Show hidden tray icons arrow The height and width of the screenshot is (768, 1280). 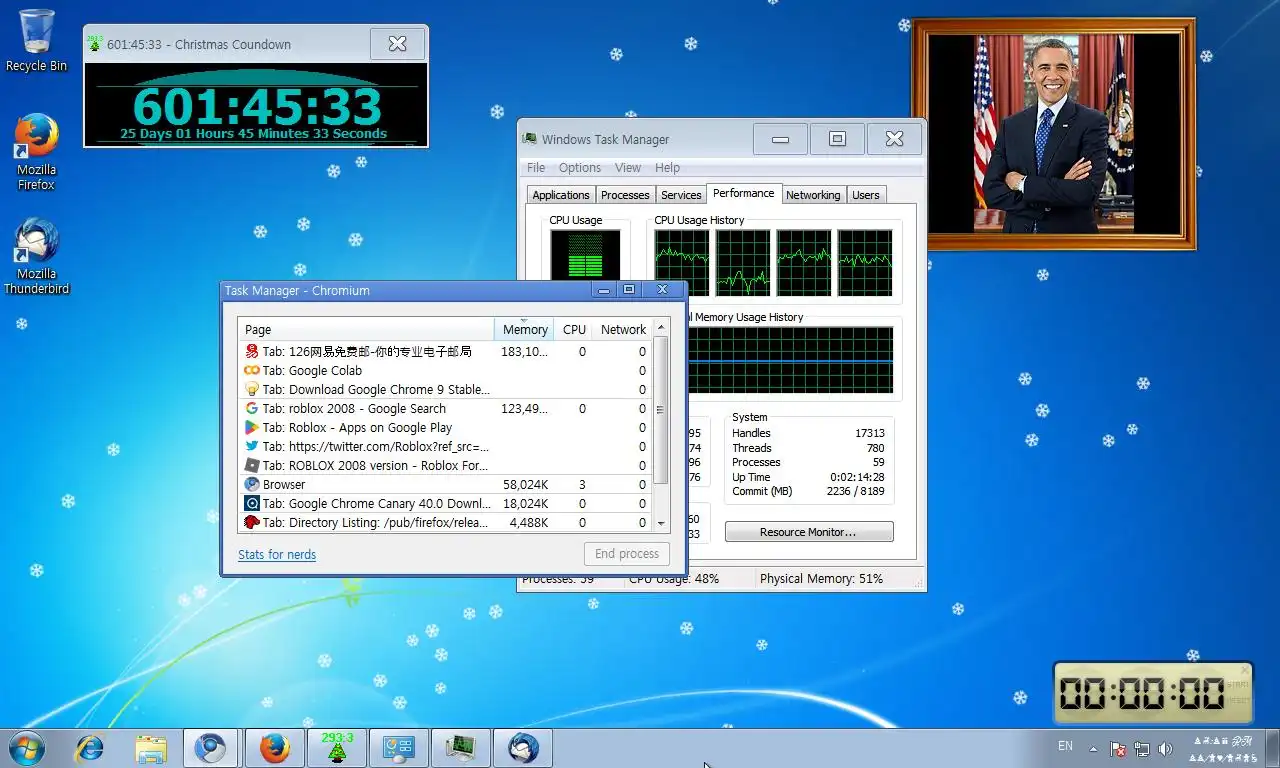click(1094, 749)
